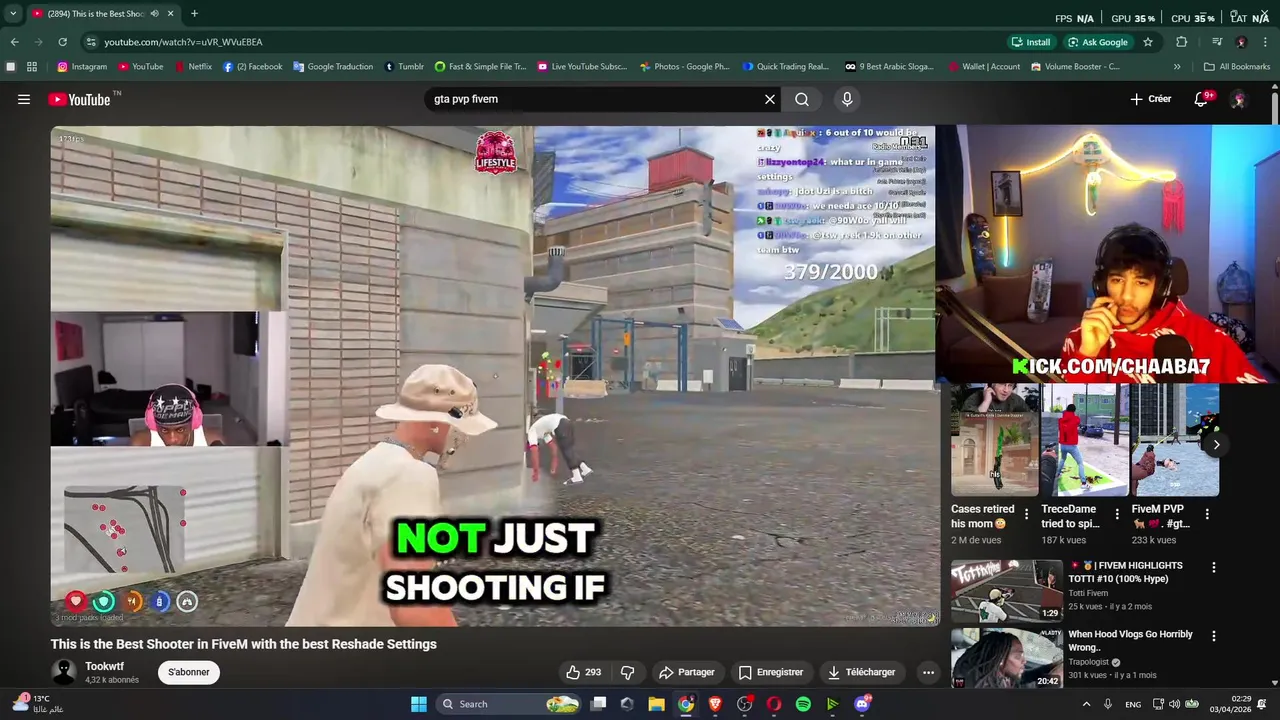Viewport: 1280px width, 720px height.
Task: Open options for 'When Hood Vlogs' video
Action: [x=1214, y=636]
